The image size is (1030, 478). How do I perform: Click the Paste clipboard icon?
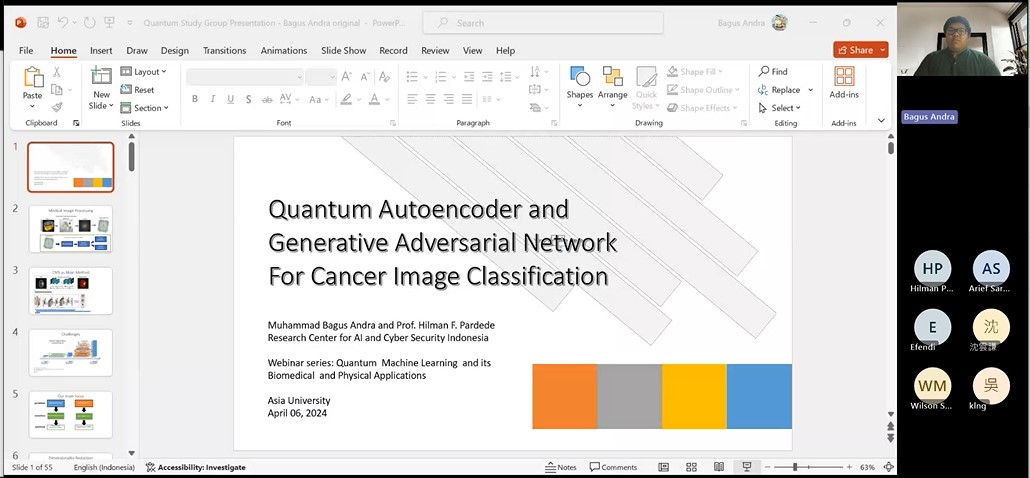32,77
